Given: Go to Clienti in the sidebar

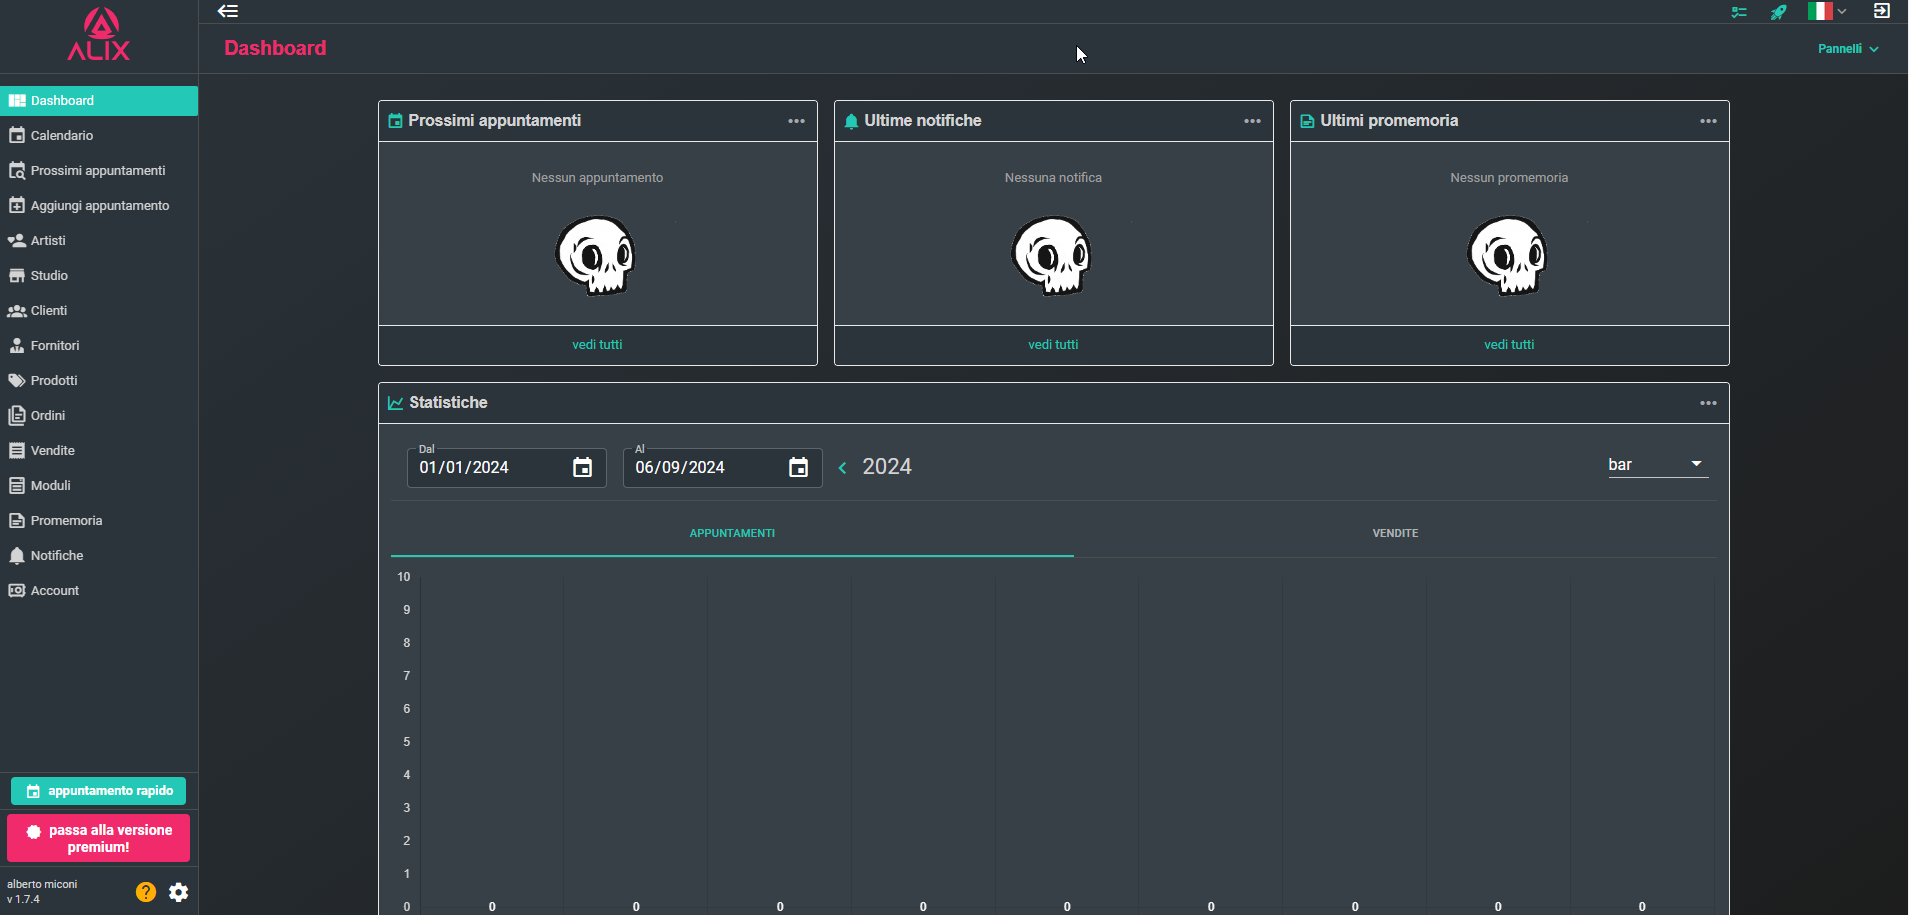Looking at the screenshot, I should pos(49,311).
